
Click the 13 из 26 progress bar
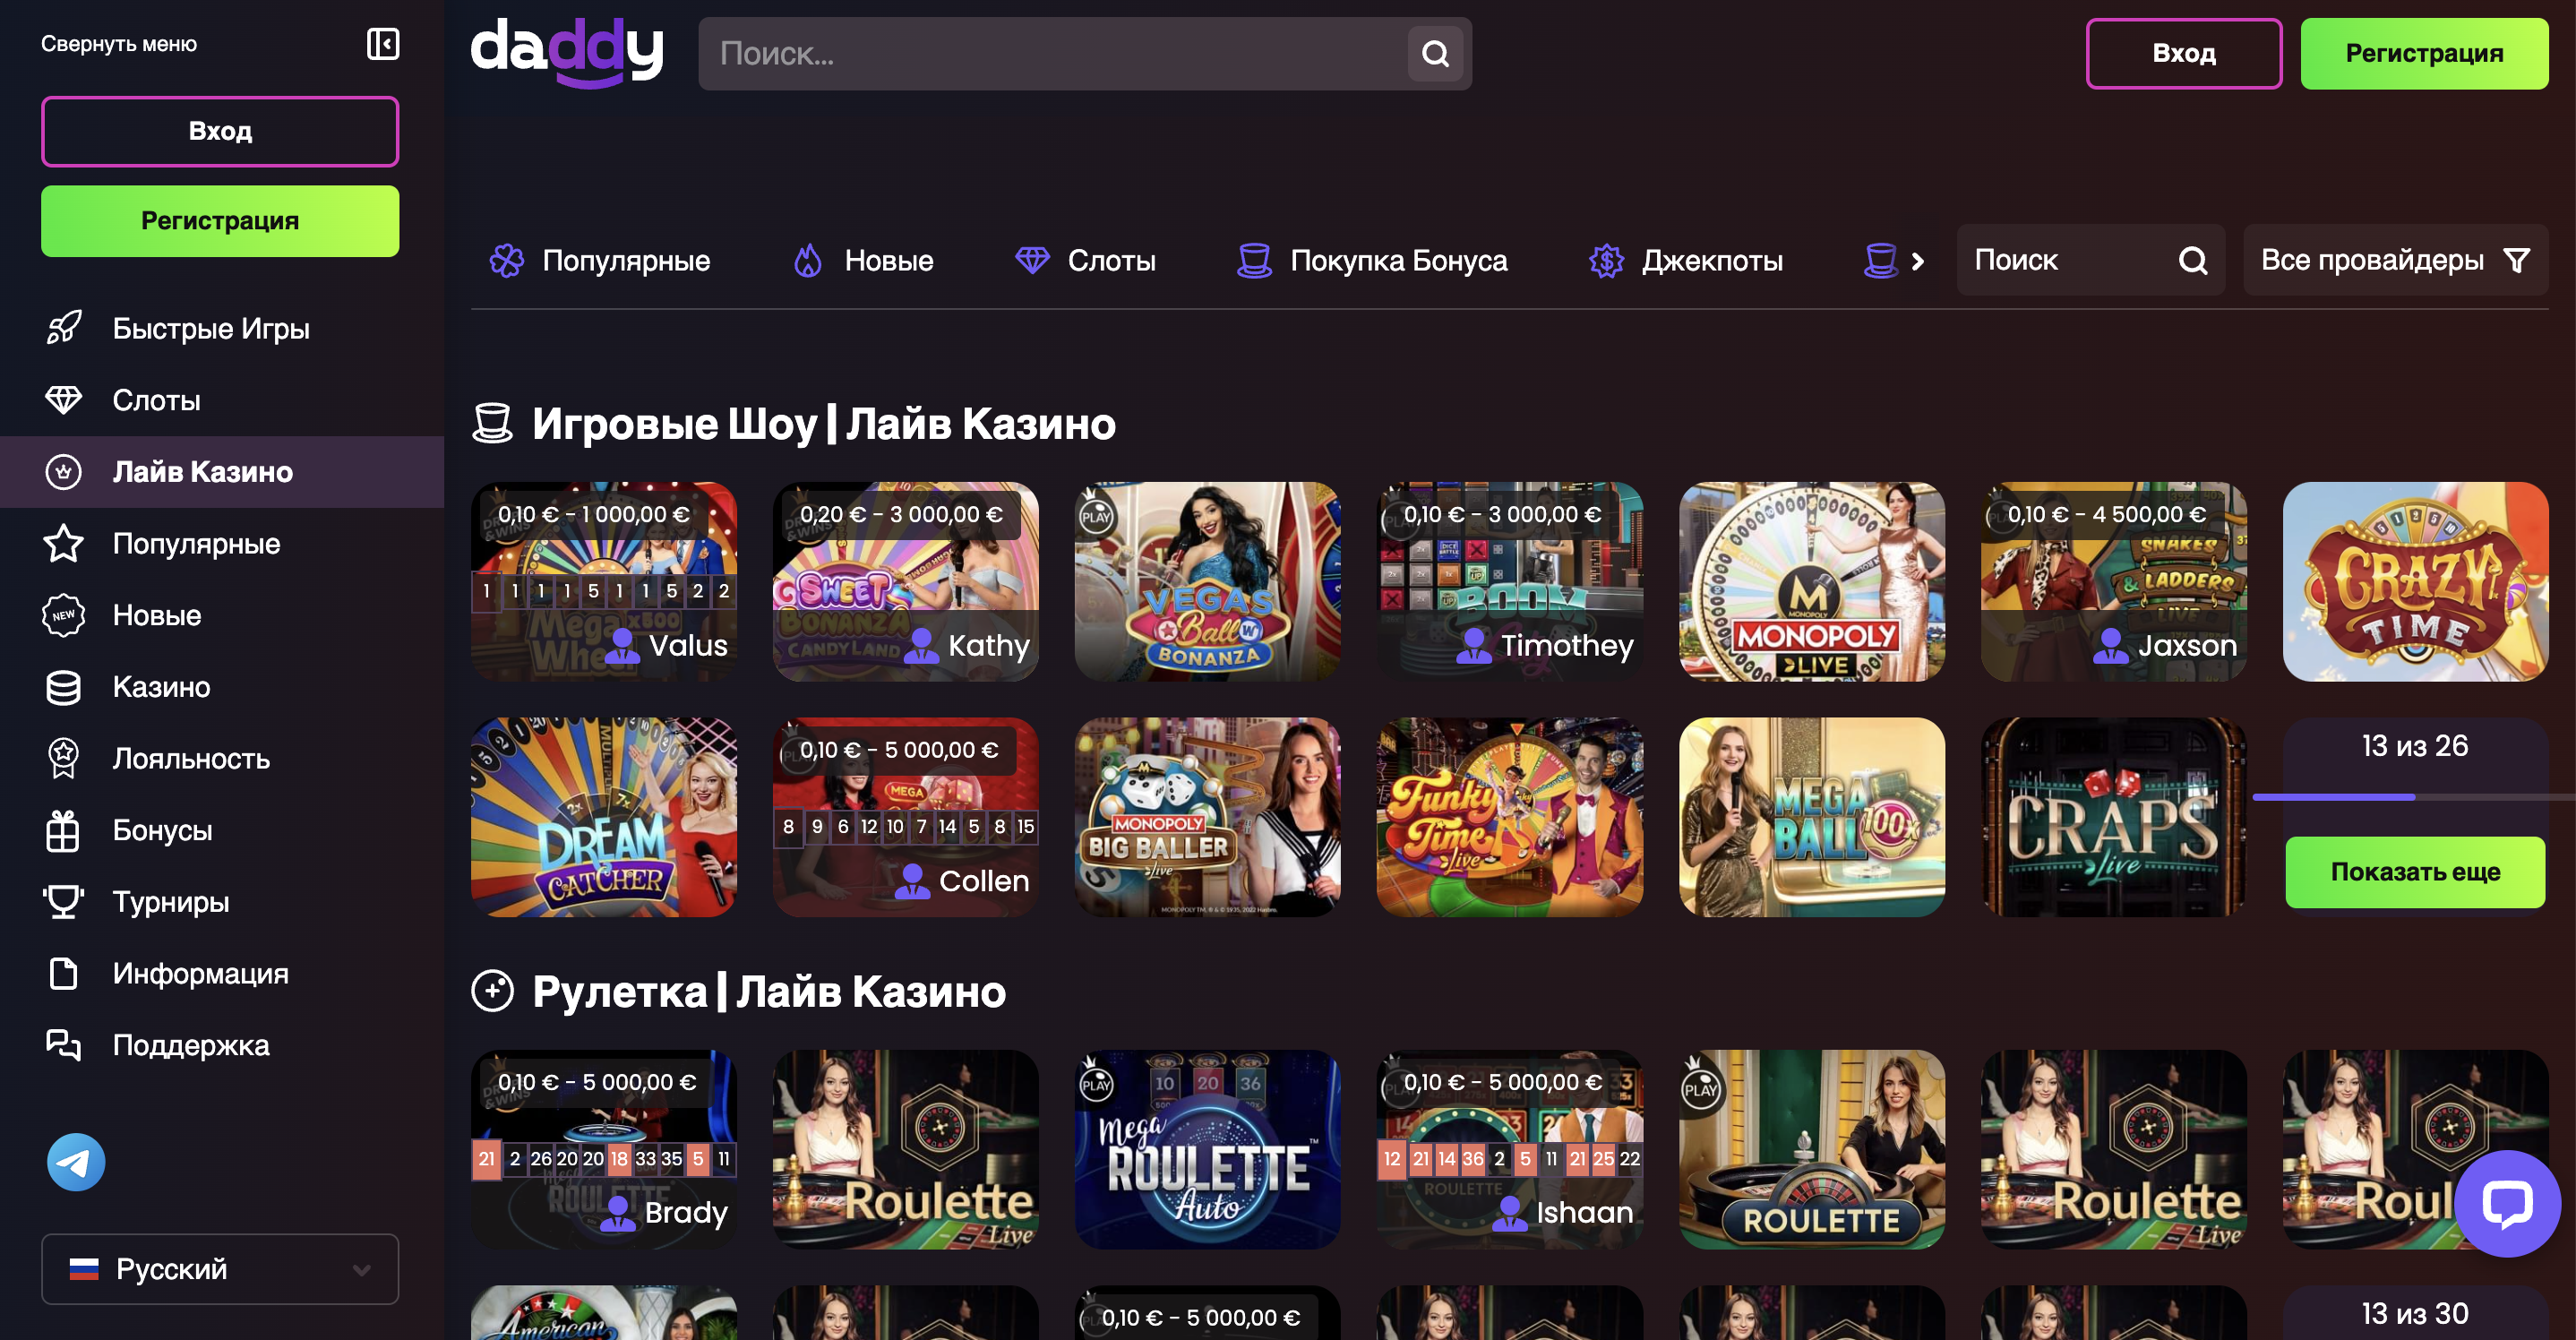coord(2414,797)
